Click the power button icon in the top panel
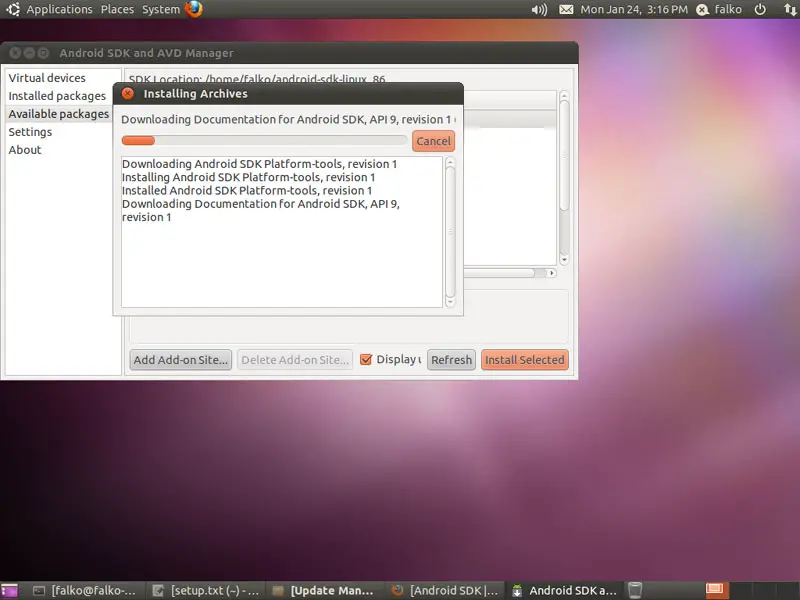This screenshot has width=800, height=600. point(760,10)
